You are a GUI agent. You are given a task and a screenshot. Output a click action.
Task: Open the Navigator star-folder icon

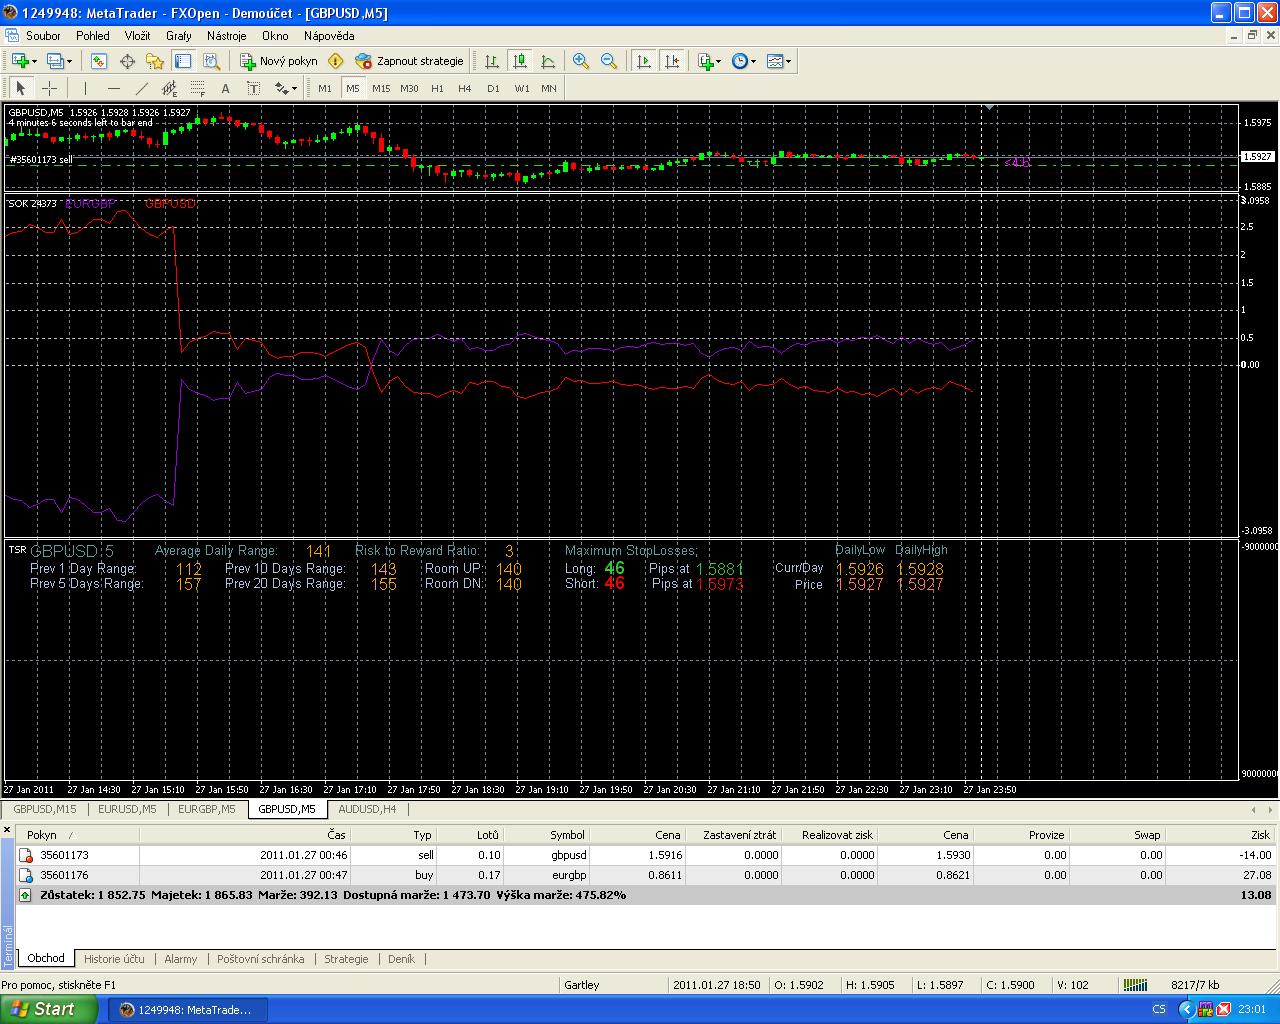coord(155,61)
